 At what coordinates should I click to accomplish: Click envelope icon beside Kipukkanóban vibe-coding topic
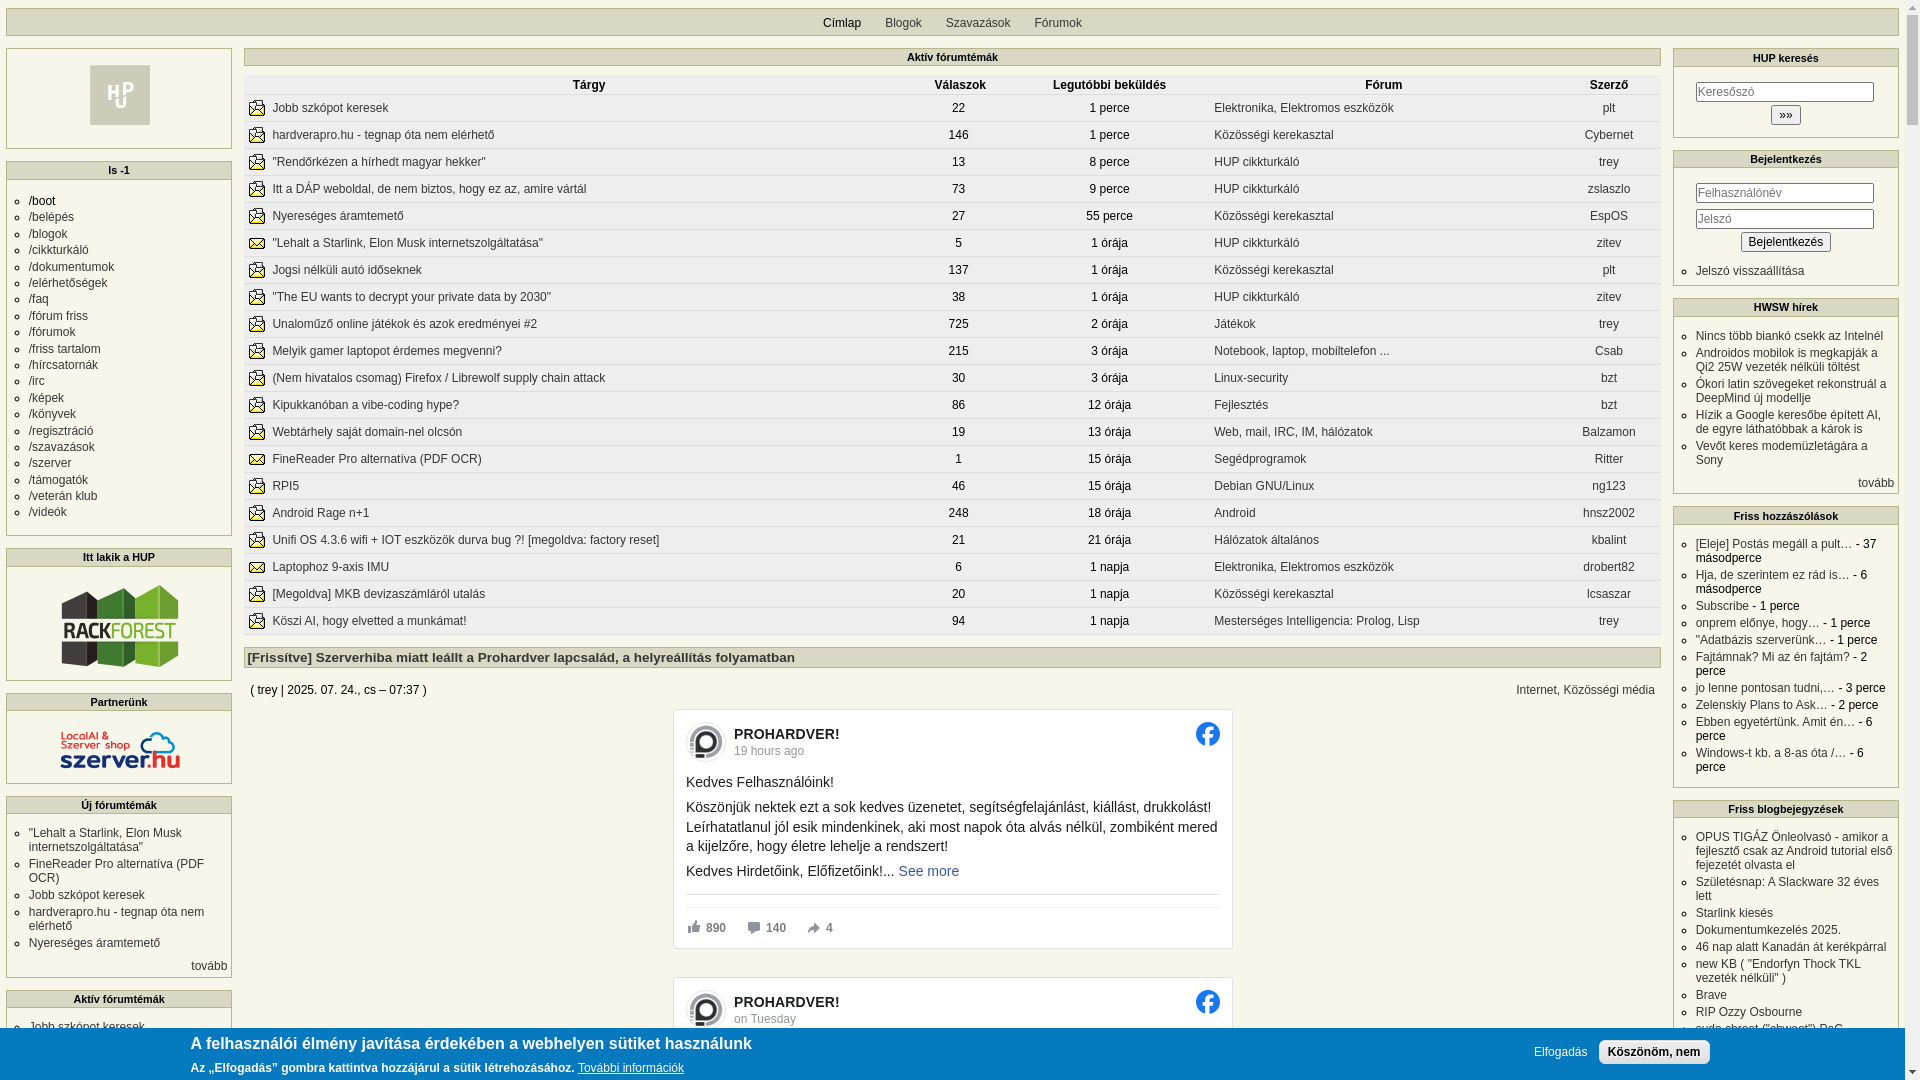(257, 405)
